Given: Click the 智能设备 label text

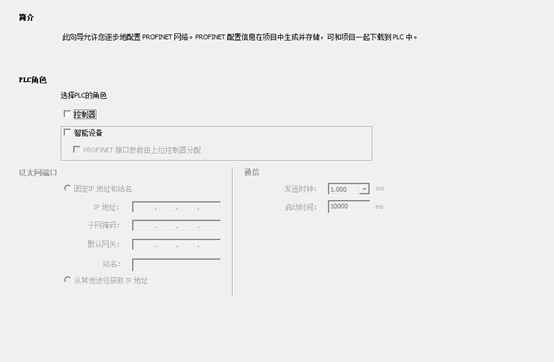Looking at the screenshot, I should tap(88, 133).
